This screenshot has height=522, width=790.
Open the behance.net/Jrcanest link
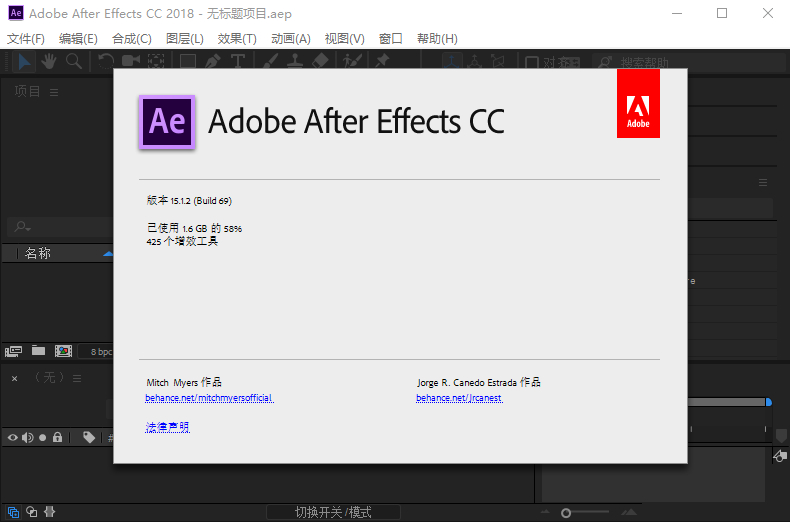459,398
